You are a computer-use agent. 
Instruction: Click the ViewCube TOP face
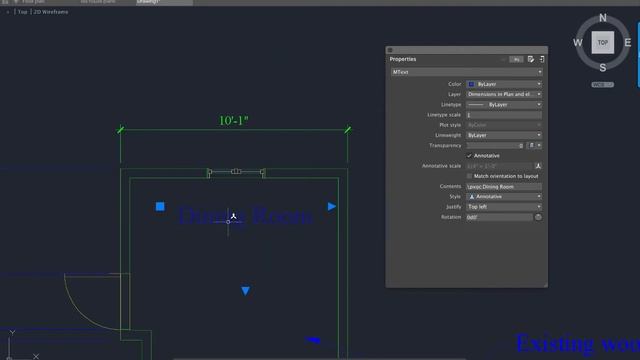click(x=602, y=42)
